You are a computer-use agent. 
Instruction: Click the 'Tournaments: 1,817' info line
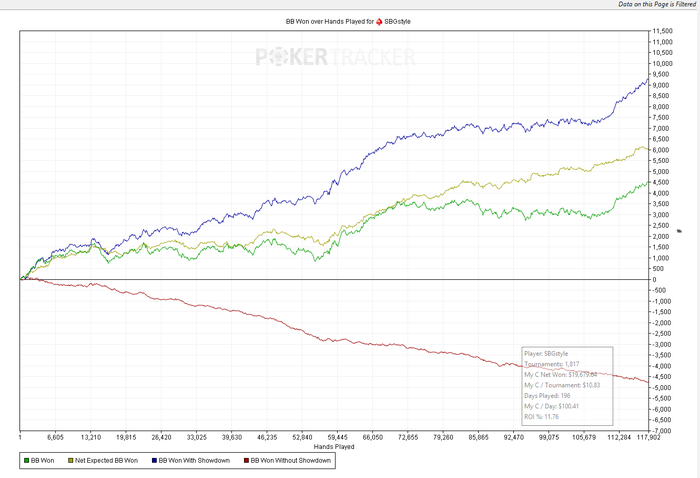pyautogui.click(x=551, y=364)
